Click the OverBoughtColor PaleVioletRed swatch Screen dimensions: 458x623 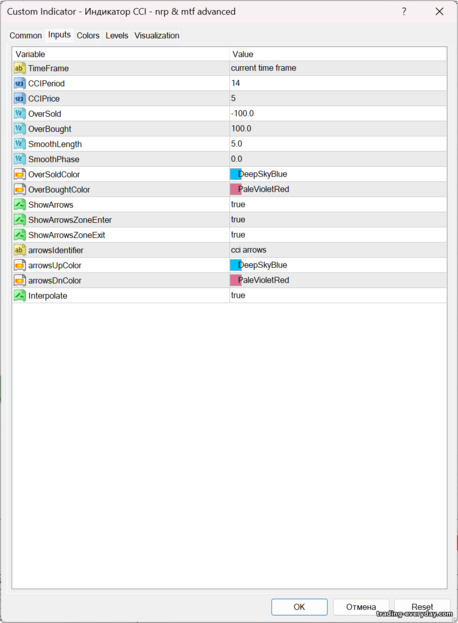[x=236, y=189]
